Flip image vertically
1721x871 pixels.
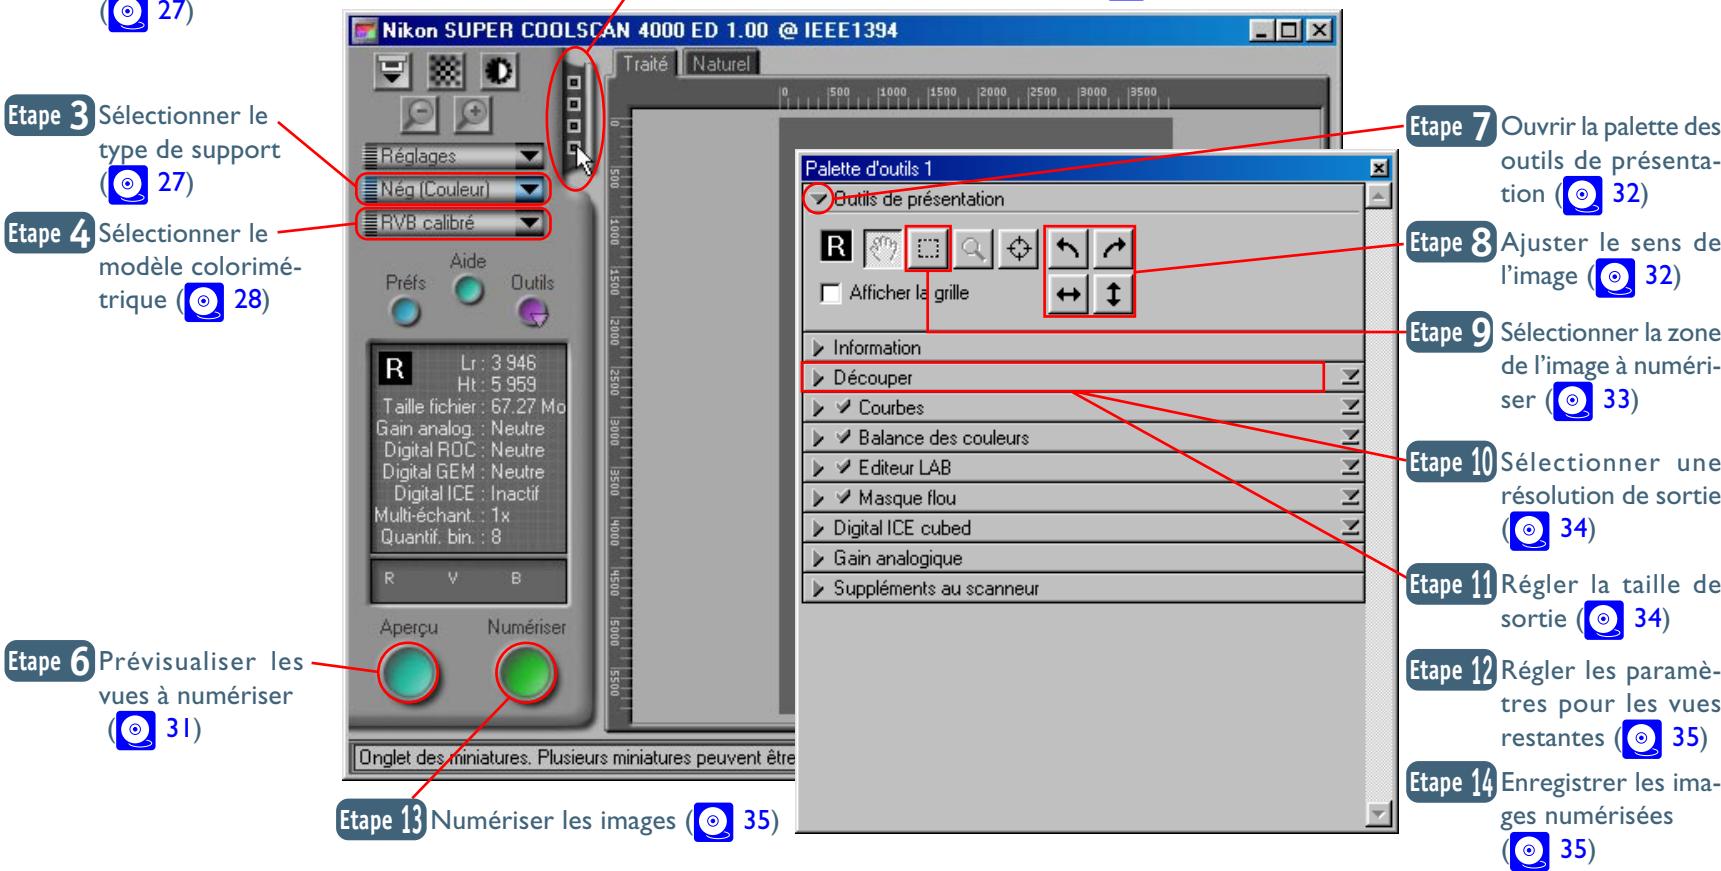[x=1112, y=295]
